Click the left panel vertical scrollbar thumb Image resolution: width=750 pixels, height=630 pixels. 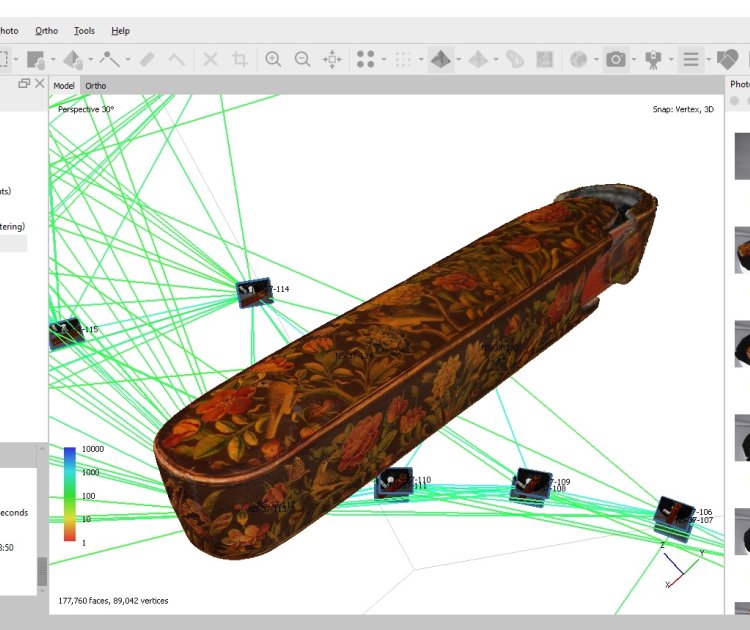[42, 571]
